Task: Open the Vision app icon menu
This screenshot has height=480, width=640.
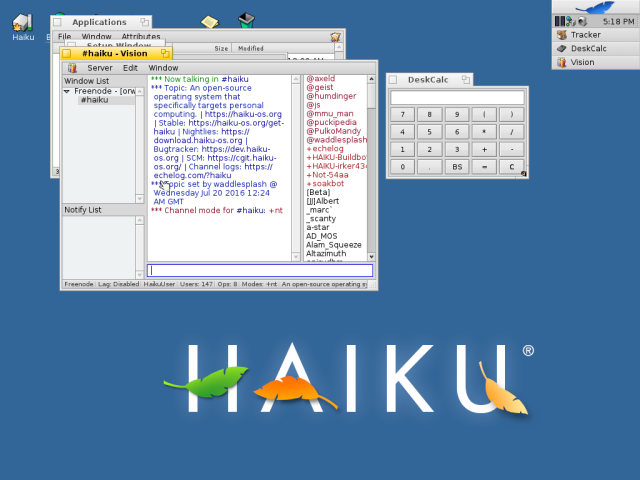Action: [72, 68]
